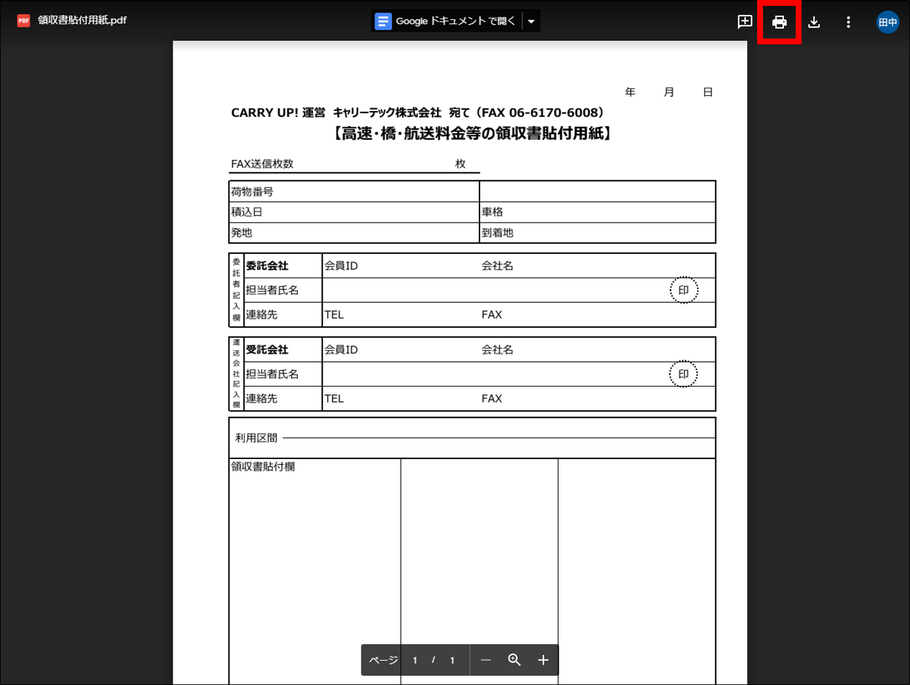Expand the open-with dropdown arrow

tap(531, 21)
